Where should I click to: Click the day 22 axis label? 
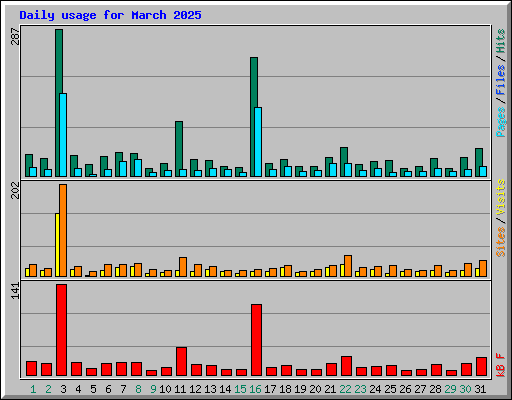(x=345, y=389)
